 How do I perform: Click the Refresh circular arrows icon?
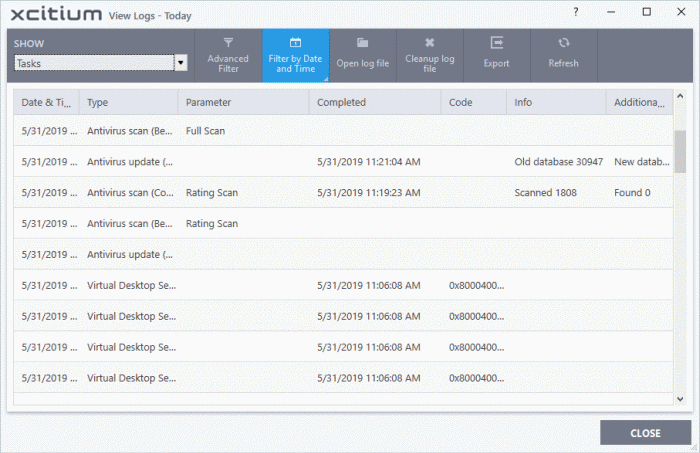(564, 43)
